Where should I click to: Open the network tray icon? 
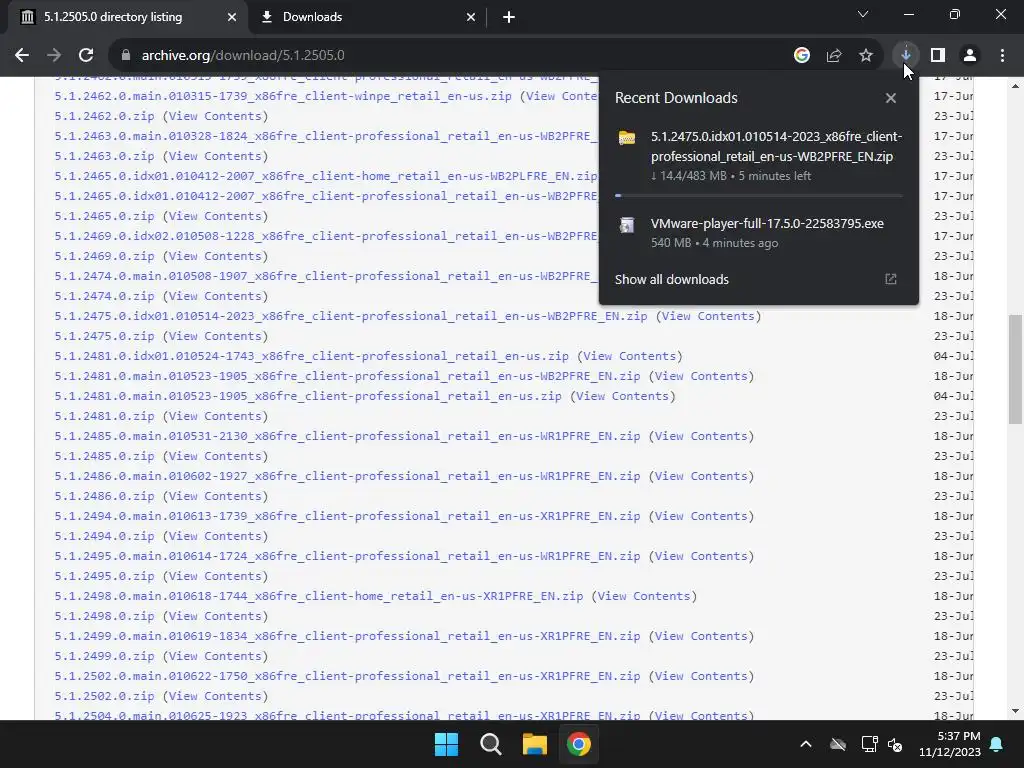(869, 744)
